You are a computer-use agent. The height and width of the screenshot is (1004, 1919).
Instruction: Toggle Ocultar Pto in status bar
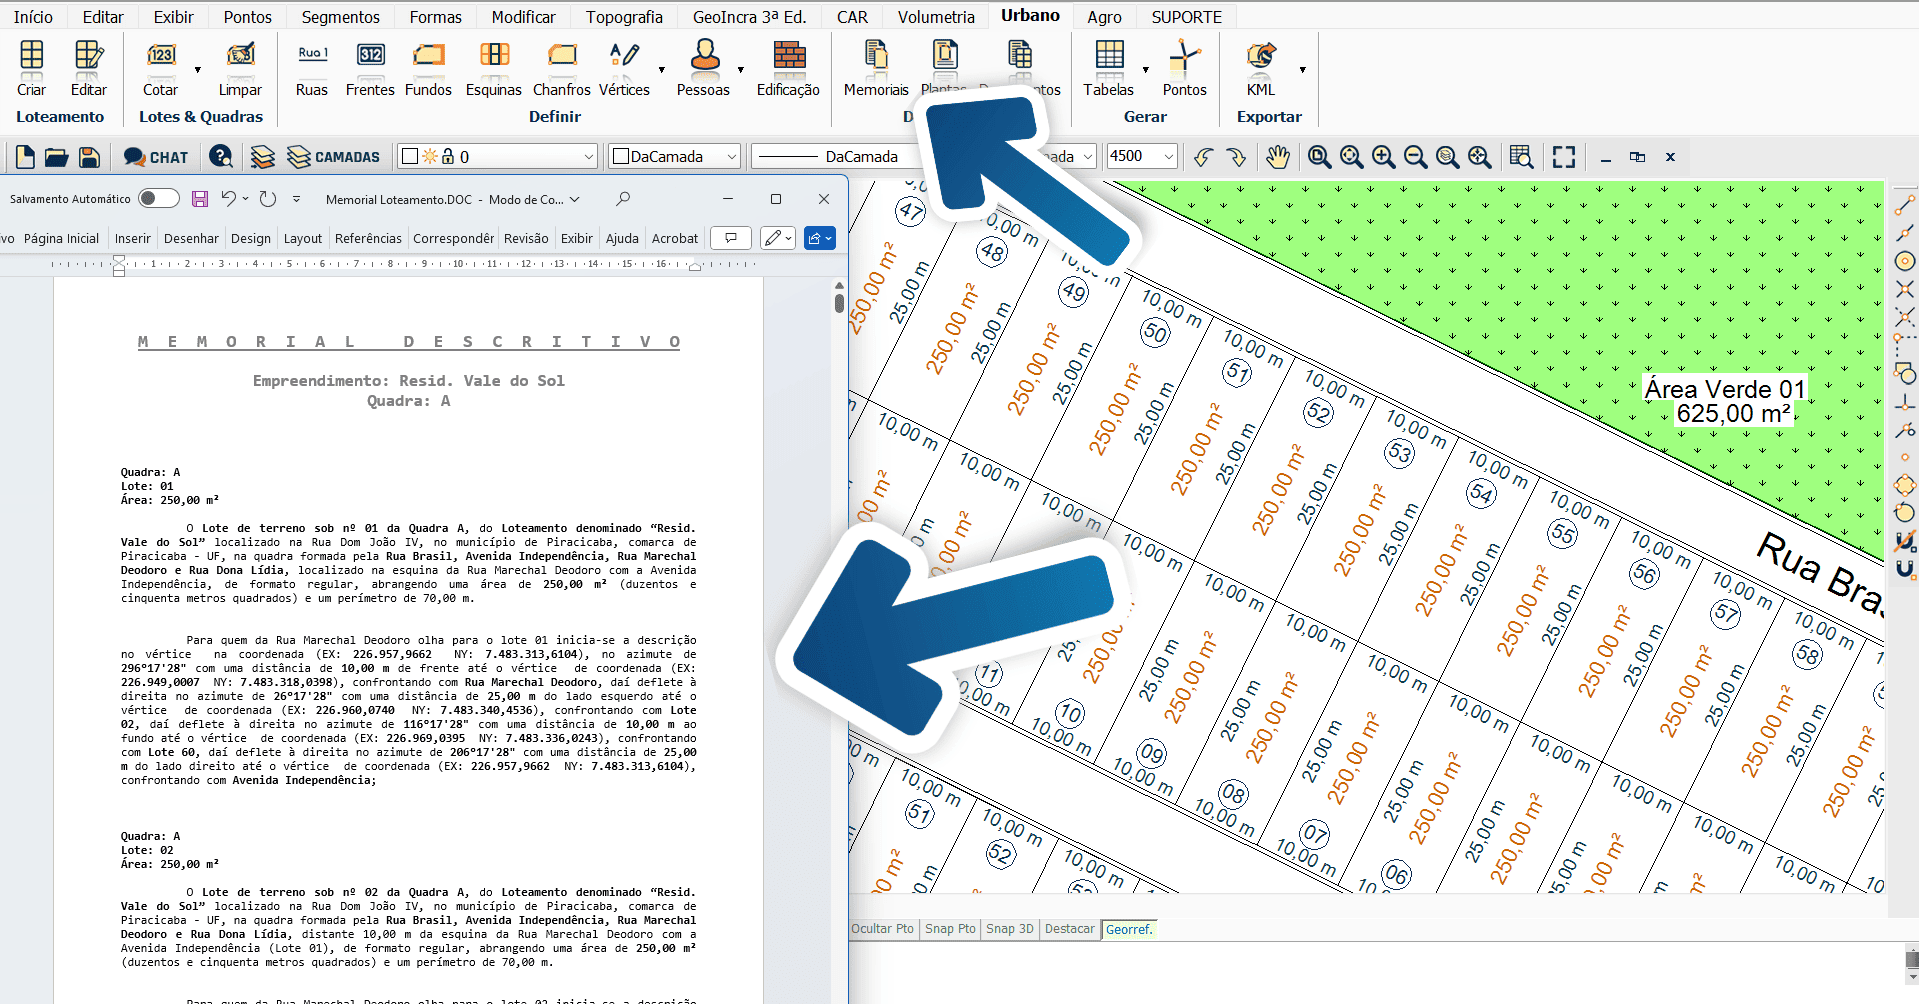click(882, 929)
